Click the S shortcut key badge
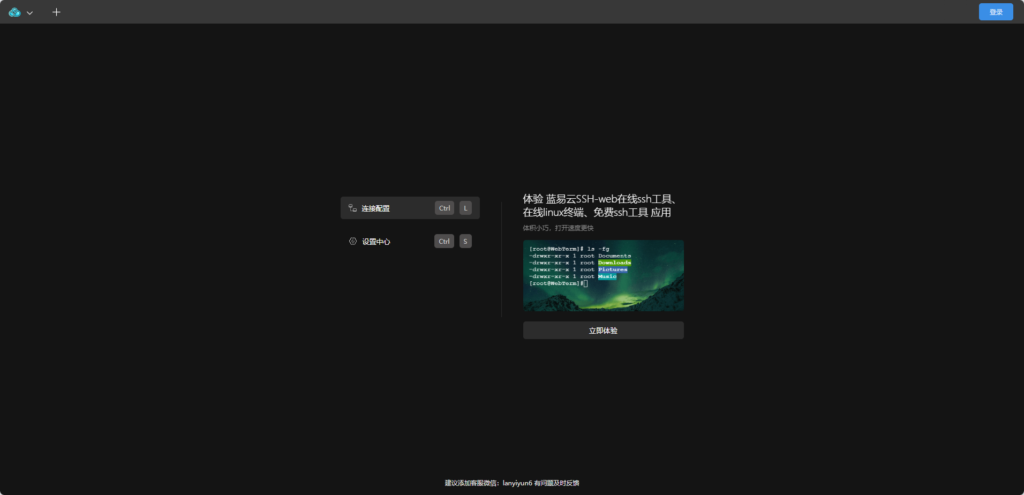This screenshot has height=495, width=1024. click(466, 241)
